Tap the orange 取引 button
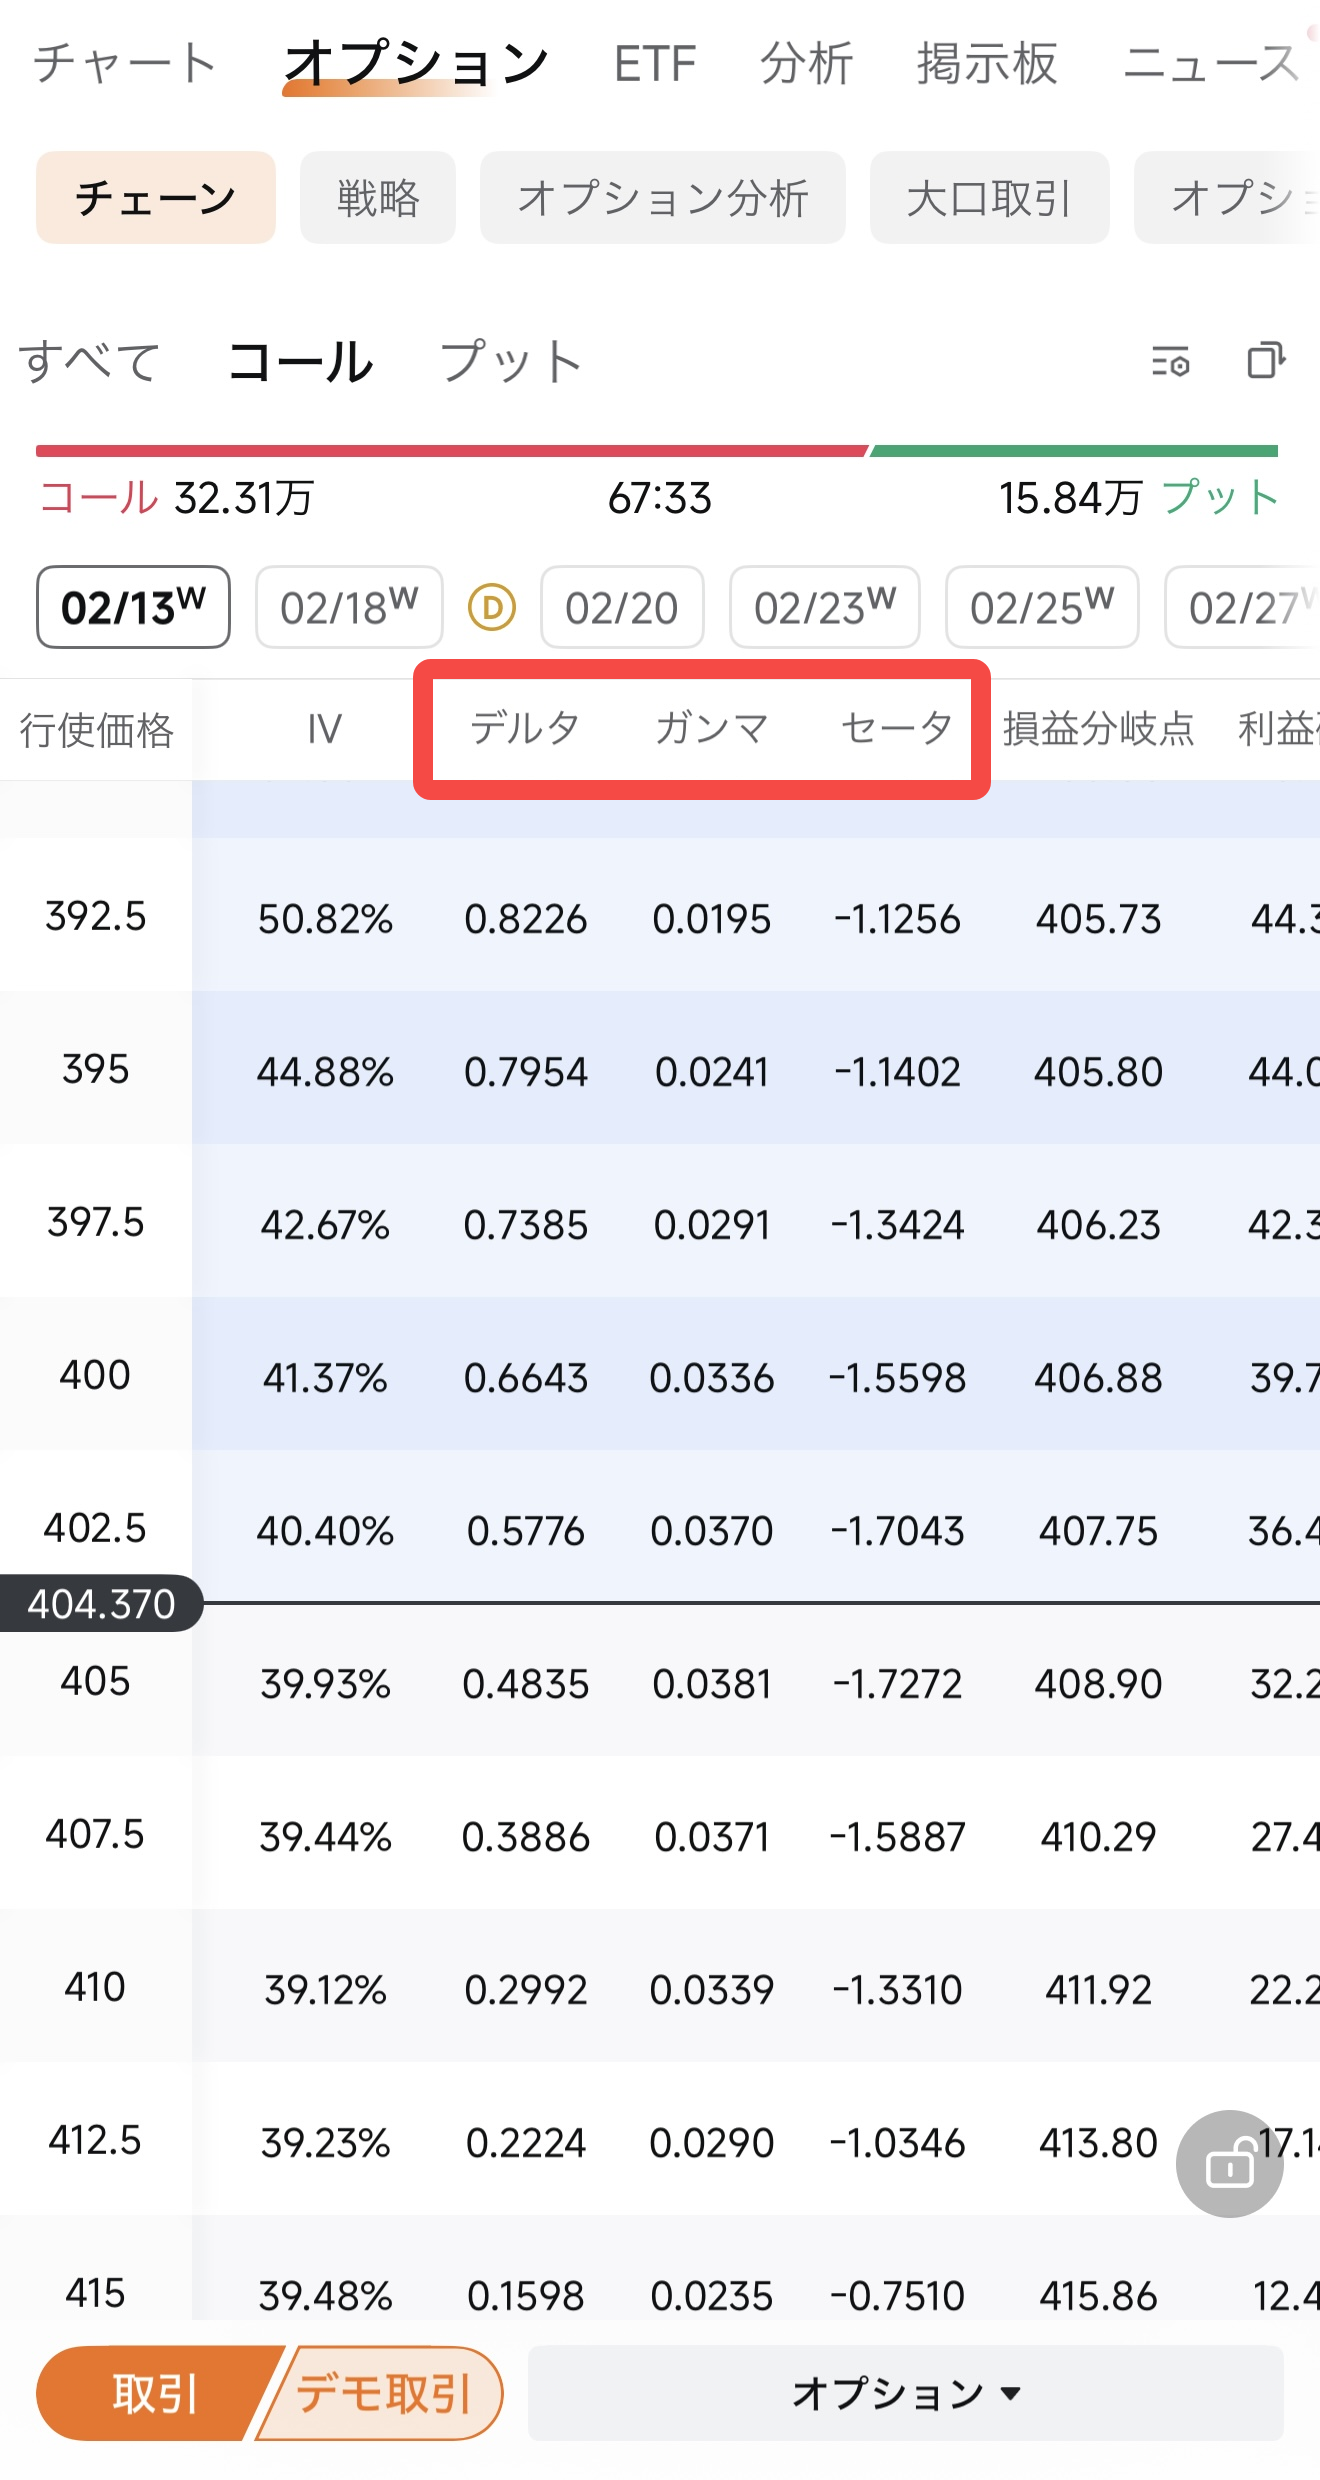The height and width of the screenshot is (2480, 1320). pyautogui.click(x=154, y=2393)
